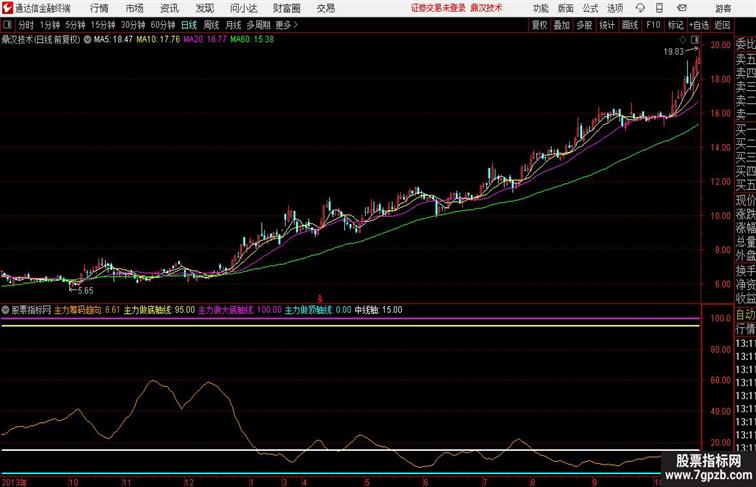Click the MA20: 16.77 value
The width and height of the screenshot is (756, 487).
[x=205, y=40]
